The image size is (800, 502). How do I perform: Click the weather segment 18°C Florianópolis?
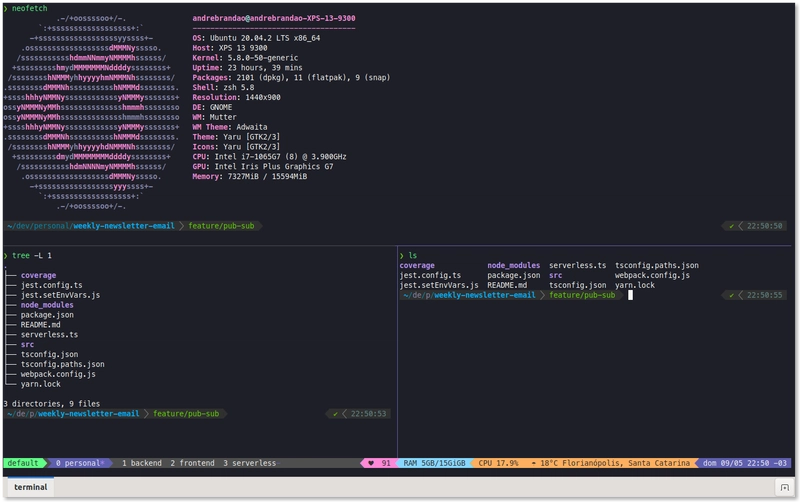point(610,463)
